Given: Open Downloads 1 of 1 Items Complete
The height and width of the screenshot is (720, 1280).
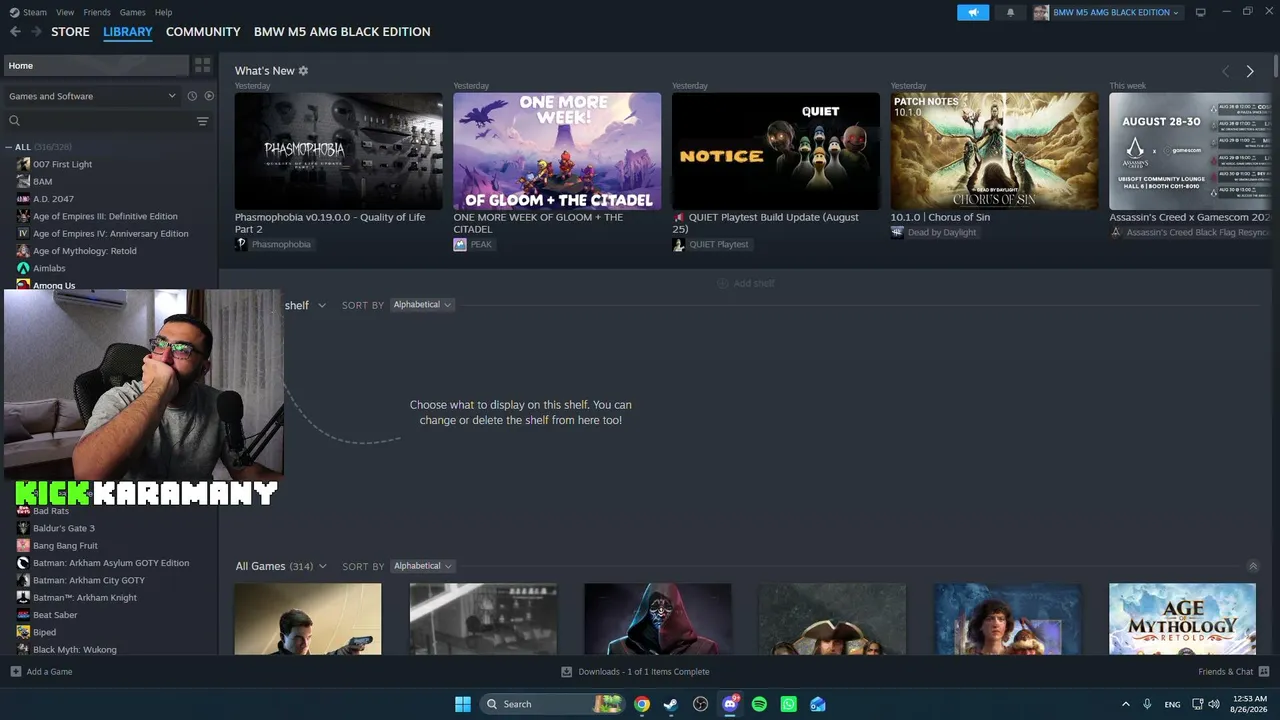Looking at the screenshot, I should pos(644,672).
